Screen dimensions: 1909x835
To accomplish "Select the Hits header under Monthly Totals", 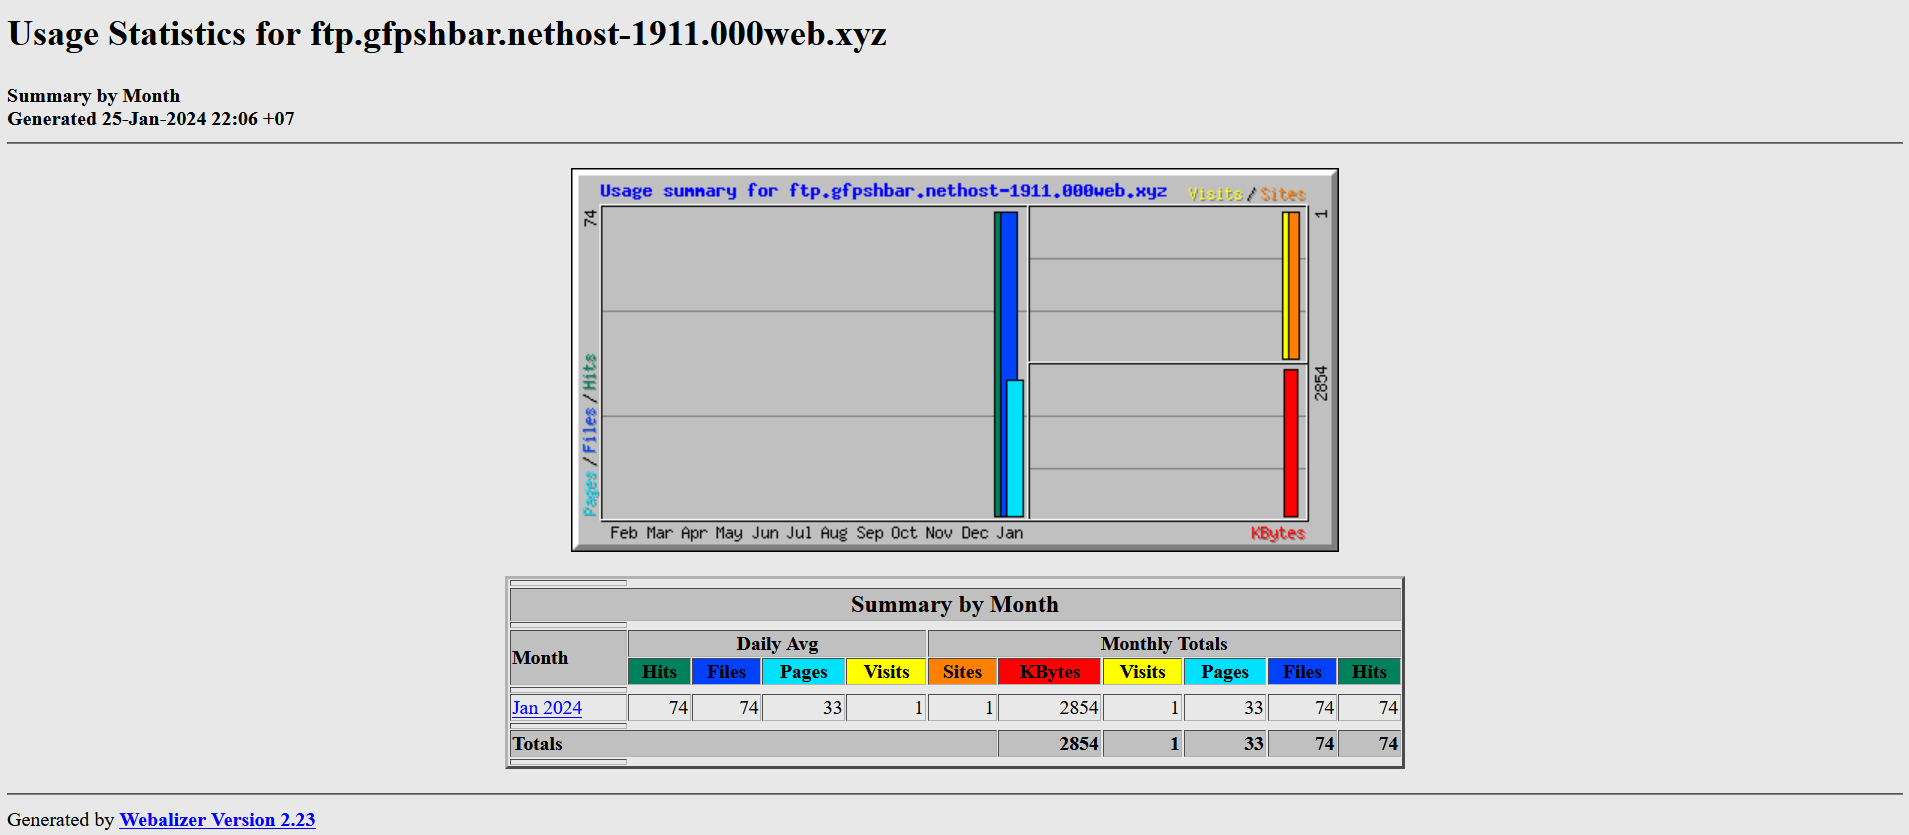I will pos(1369,672).
